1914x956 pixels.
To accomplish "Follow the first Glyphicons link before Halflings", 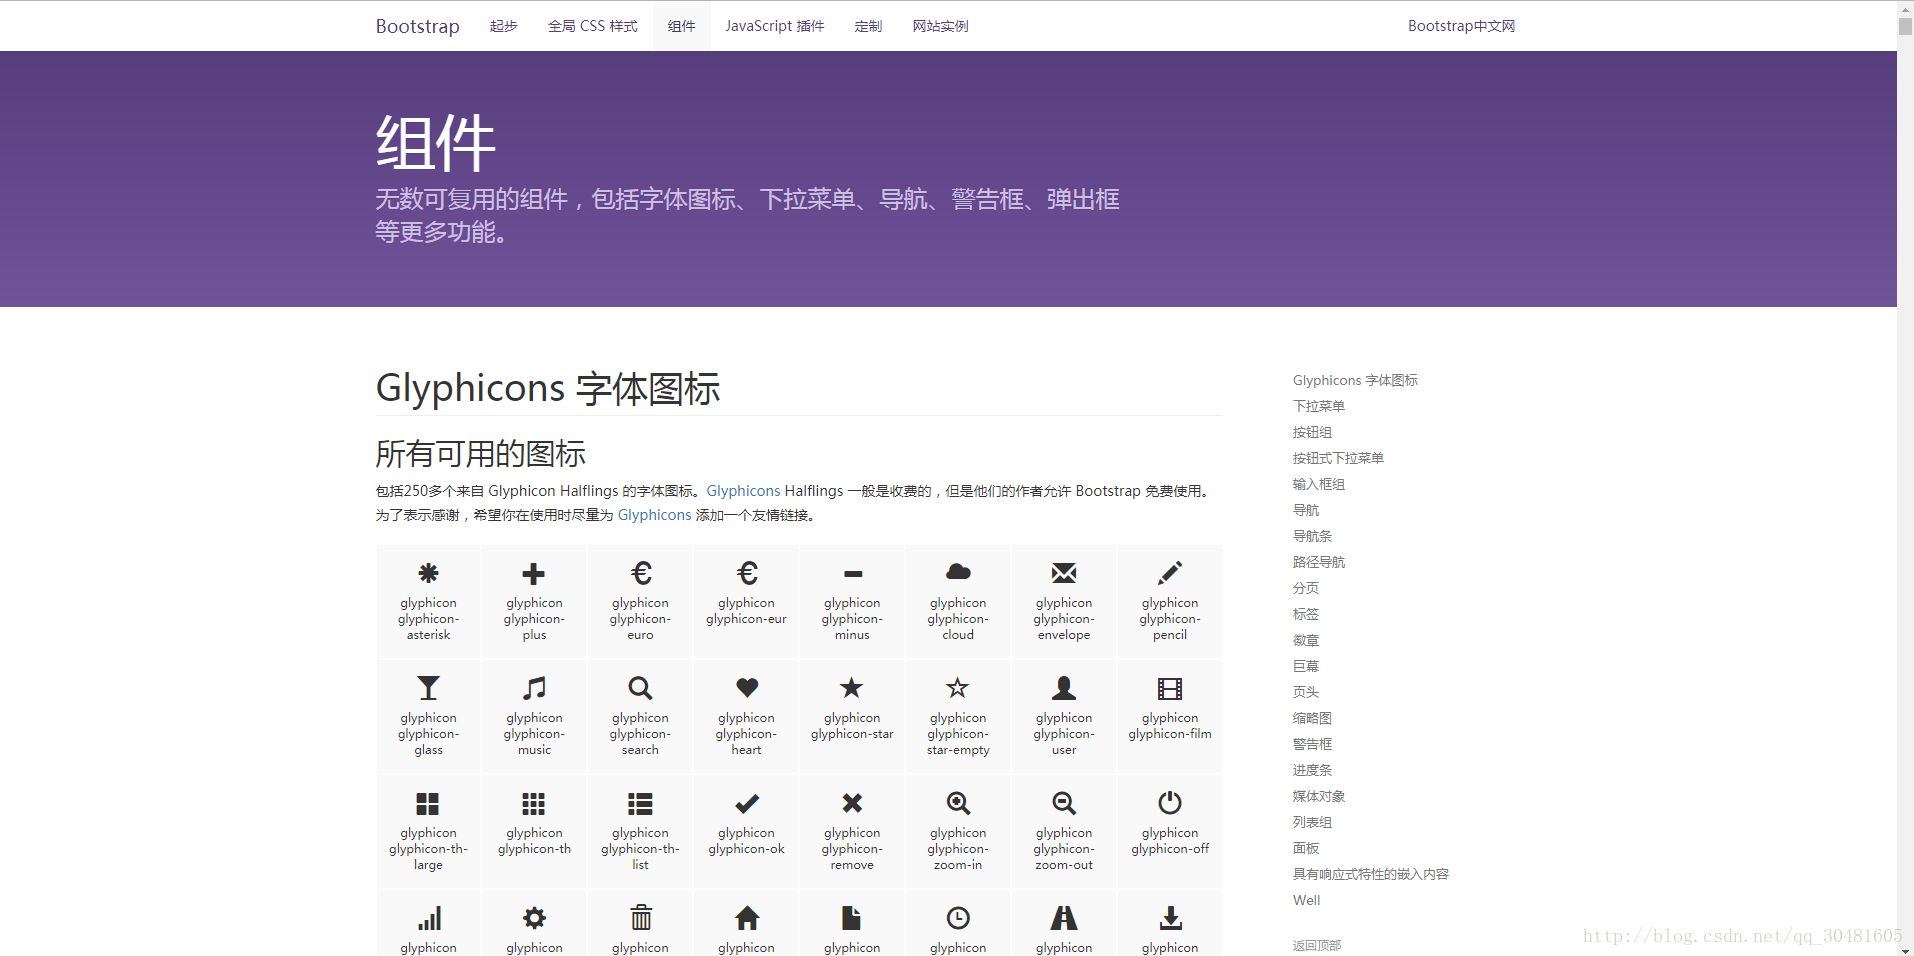I will click(x=743, y=491).
